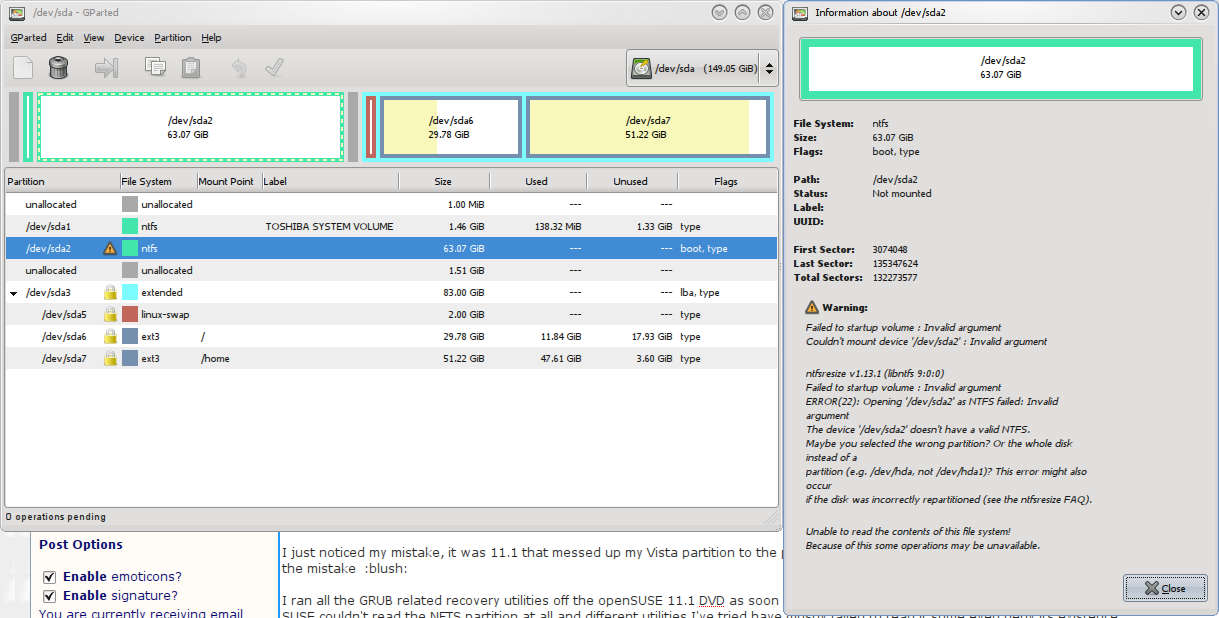
Task: Toggle the Enable emoticons checkbox
Action: [x=49, y=577]
